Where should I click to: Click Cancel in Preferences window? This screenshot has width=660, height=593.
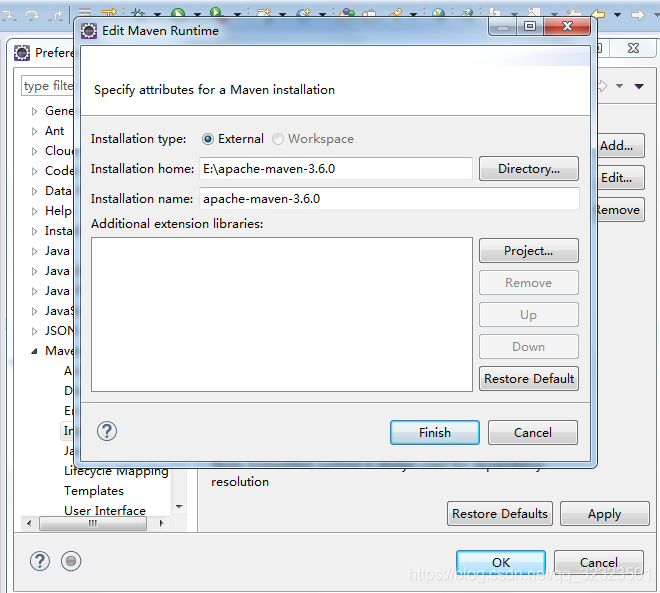599,563
